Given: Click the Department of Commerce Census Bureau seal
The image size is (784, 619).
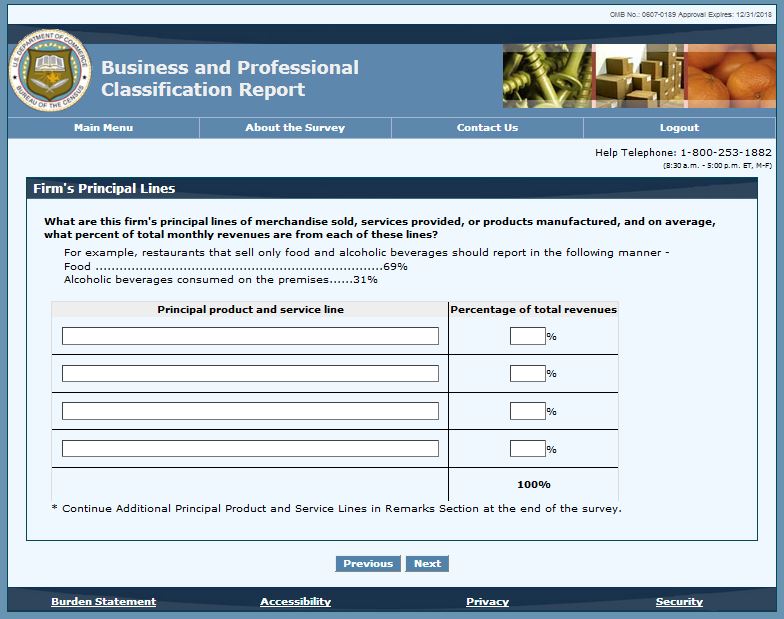Looking at the screenshot, I should pyautogui.click(x=50, y=70).
